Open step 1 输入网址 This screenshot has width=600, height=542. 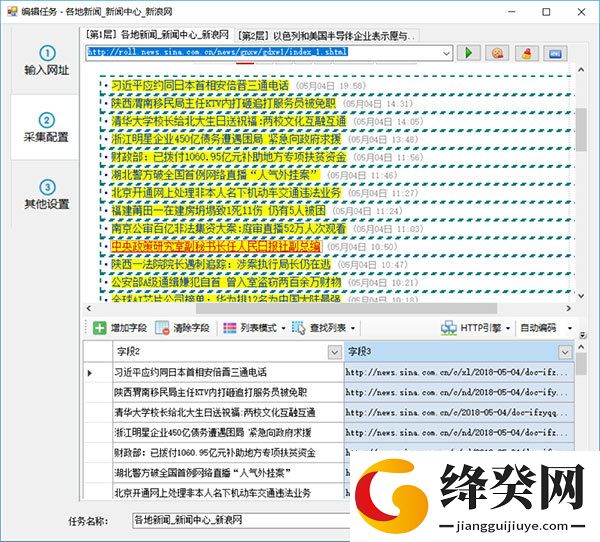(x=47, y=60)
